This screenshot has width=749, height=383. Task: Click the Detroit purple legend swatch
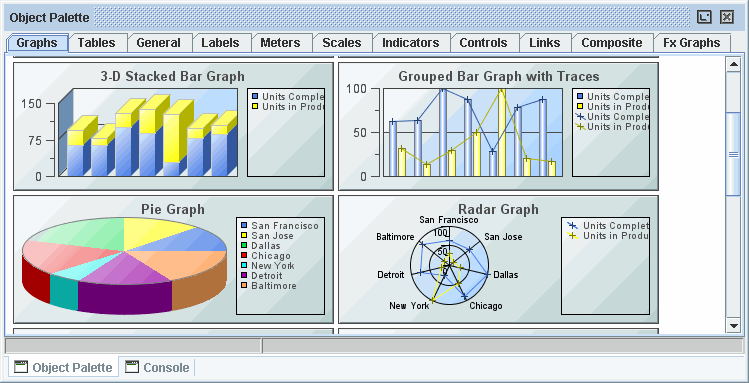(x=244, y=276)
